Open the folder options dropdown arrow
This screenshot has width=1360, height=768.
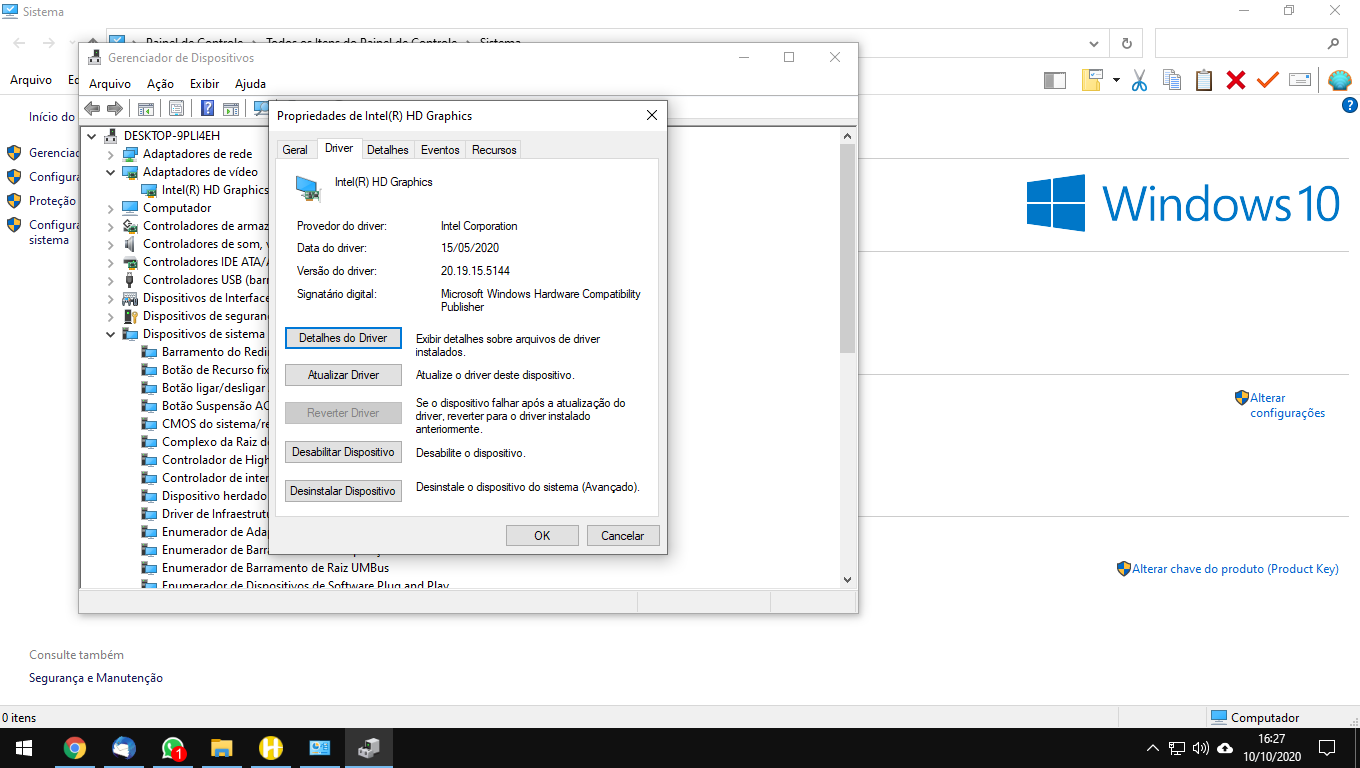(1116, 80)
